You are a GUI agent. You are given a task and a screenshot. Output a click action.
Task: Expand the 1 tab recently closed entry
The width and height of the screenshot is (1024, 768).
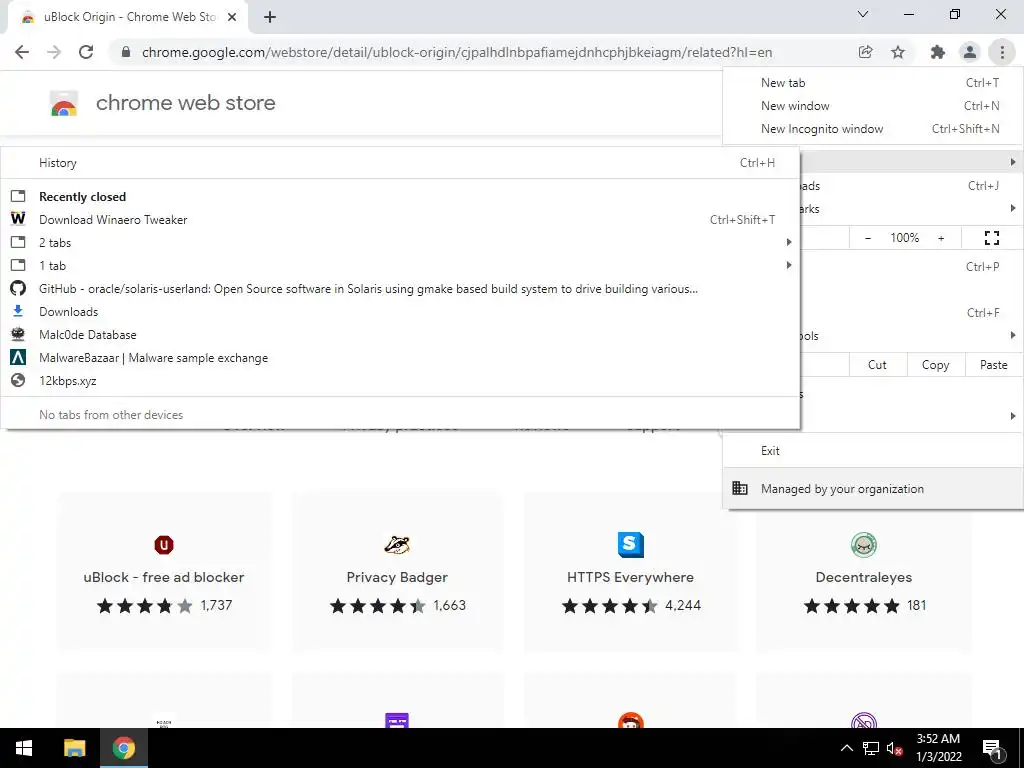(400, 265)
